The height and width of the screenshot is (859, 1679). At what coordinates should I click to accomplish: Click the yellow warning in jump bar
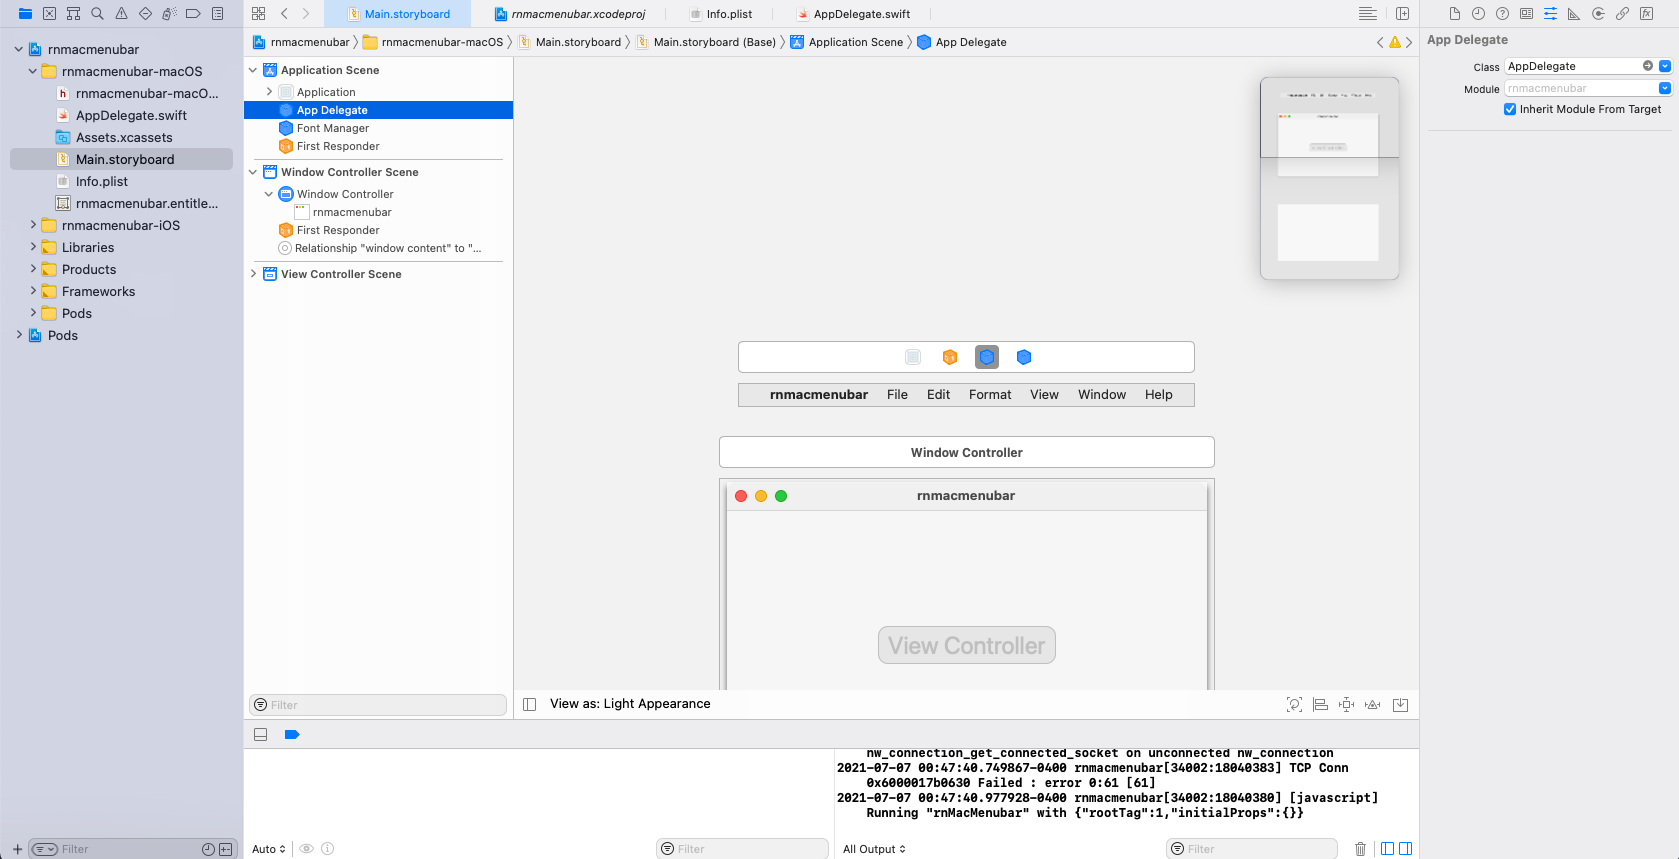tap(1394, 42)
